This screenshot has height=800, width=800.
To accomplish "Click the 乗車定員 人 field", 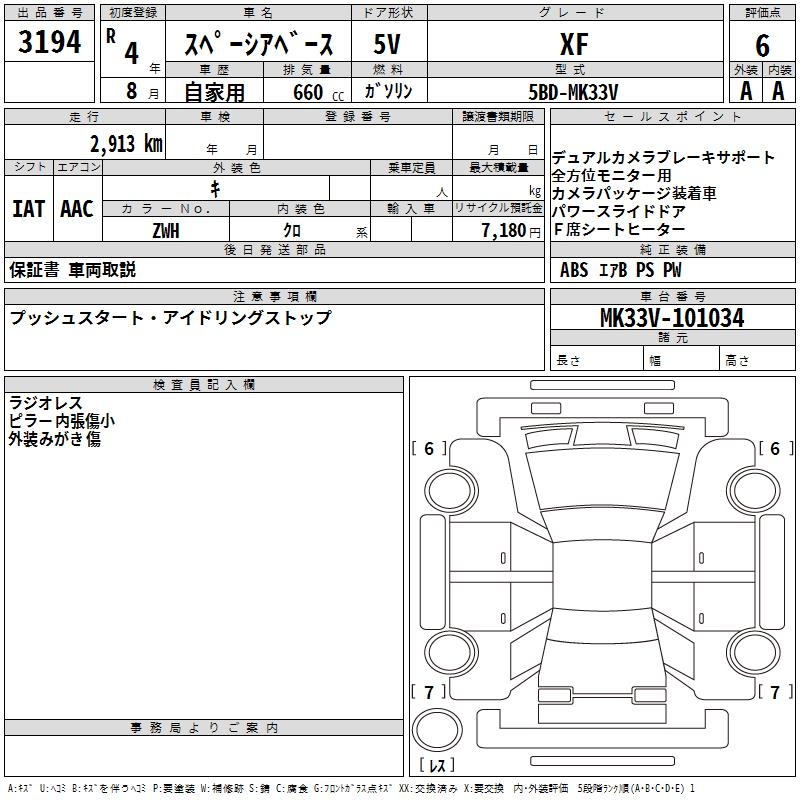I will point(411,187).
